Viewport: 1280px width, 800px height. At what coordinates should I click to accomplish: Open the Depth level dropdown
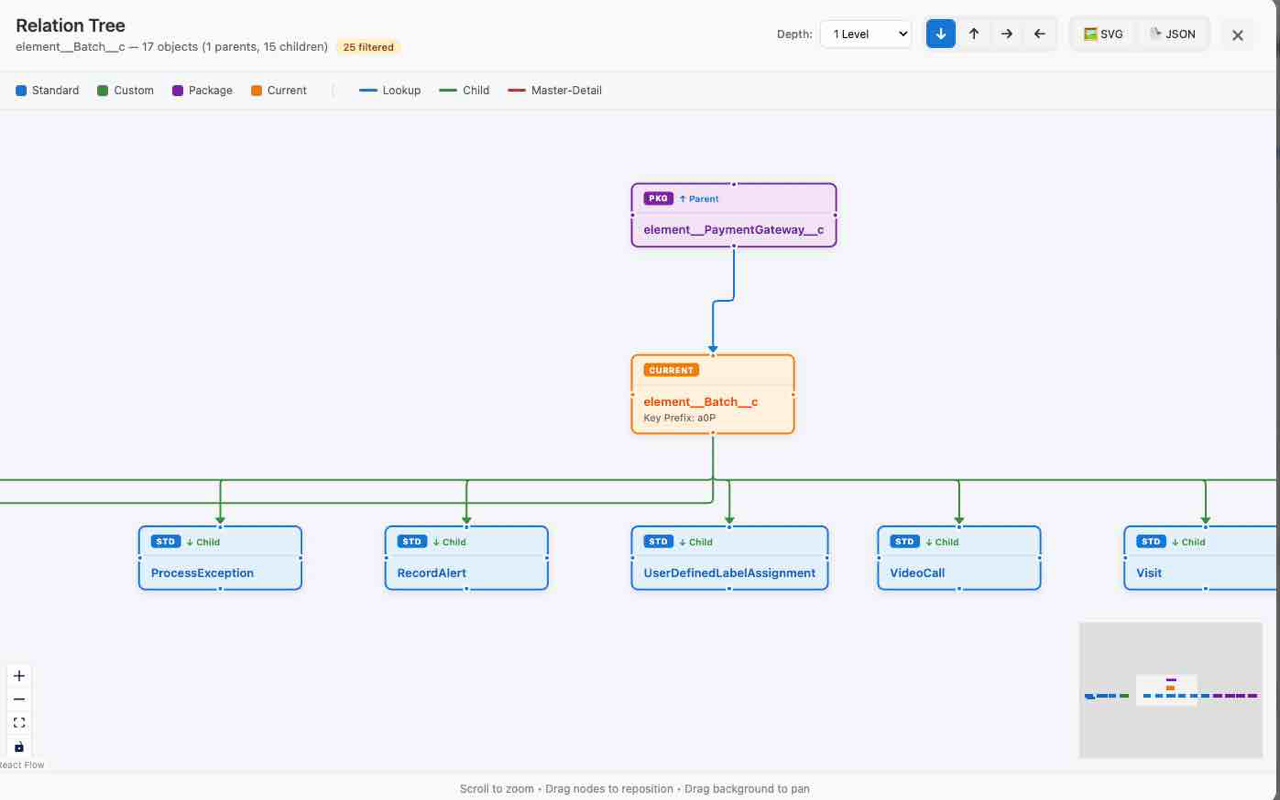(x=865, y=33)
